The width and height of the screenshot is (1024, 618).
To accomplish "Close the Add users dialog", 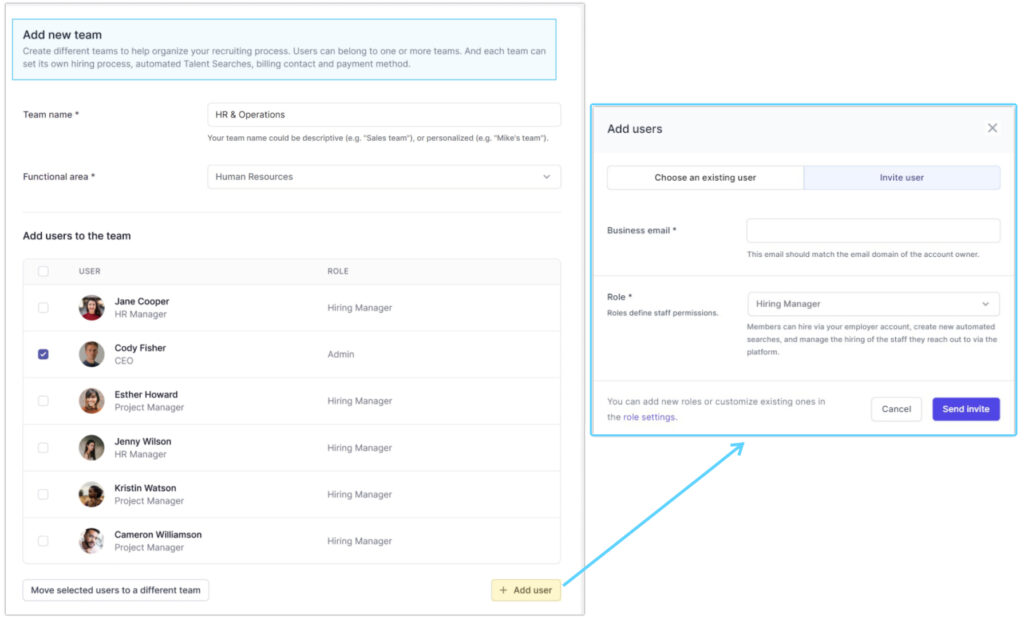I will 992,128.
